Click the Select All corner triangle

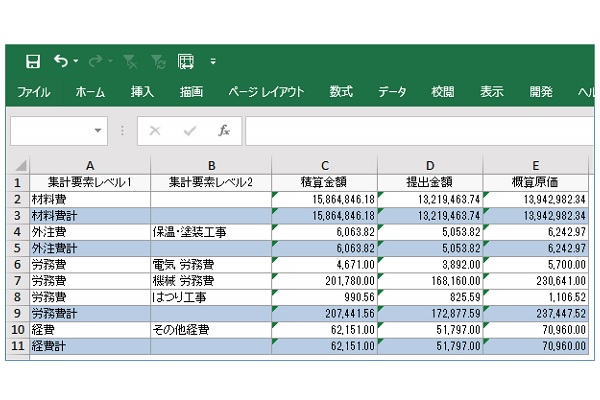[x=19, y=166]
